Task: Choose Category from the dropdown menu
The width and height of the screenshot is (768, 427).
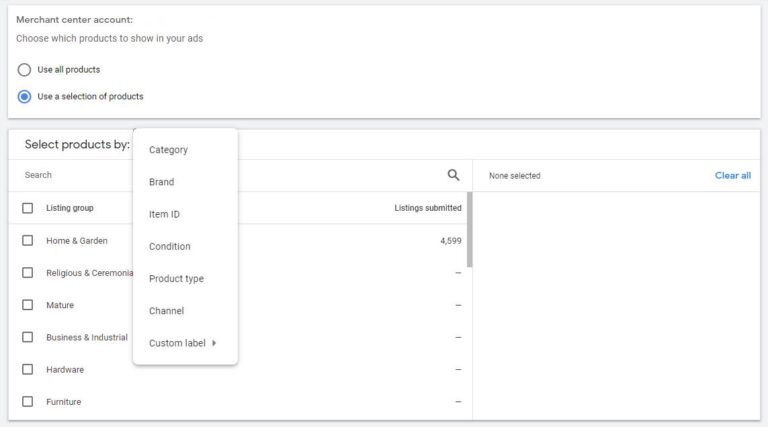Action: point(185,150)
